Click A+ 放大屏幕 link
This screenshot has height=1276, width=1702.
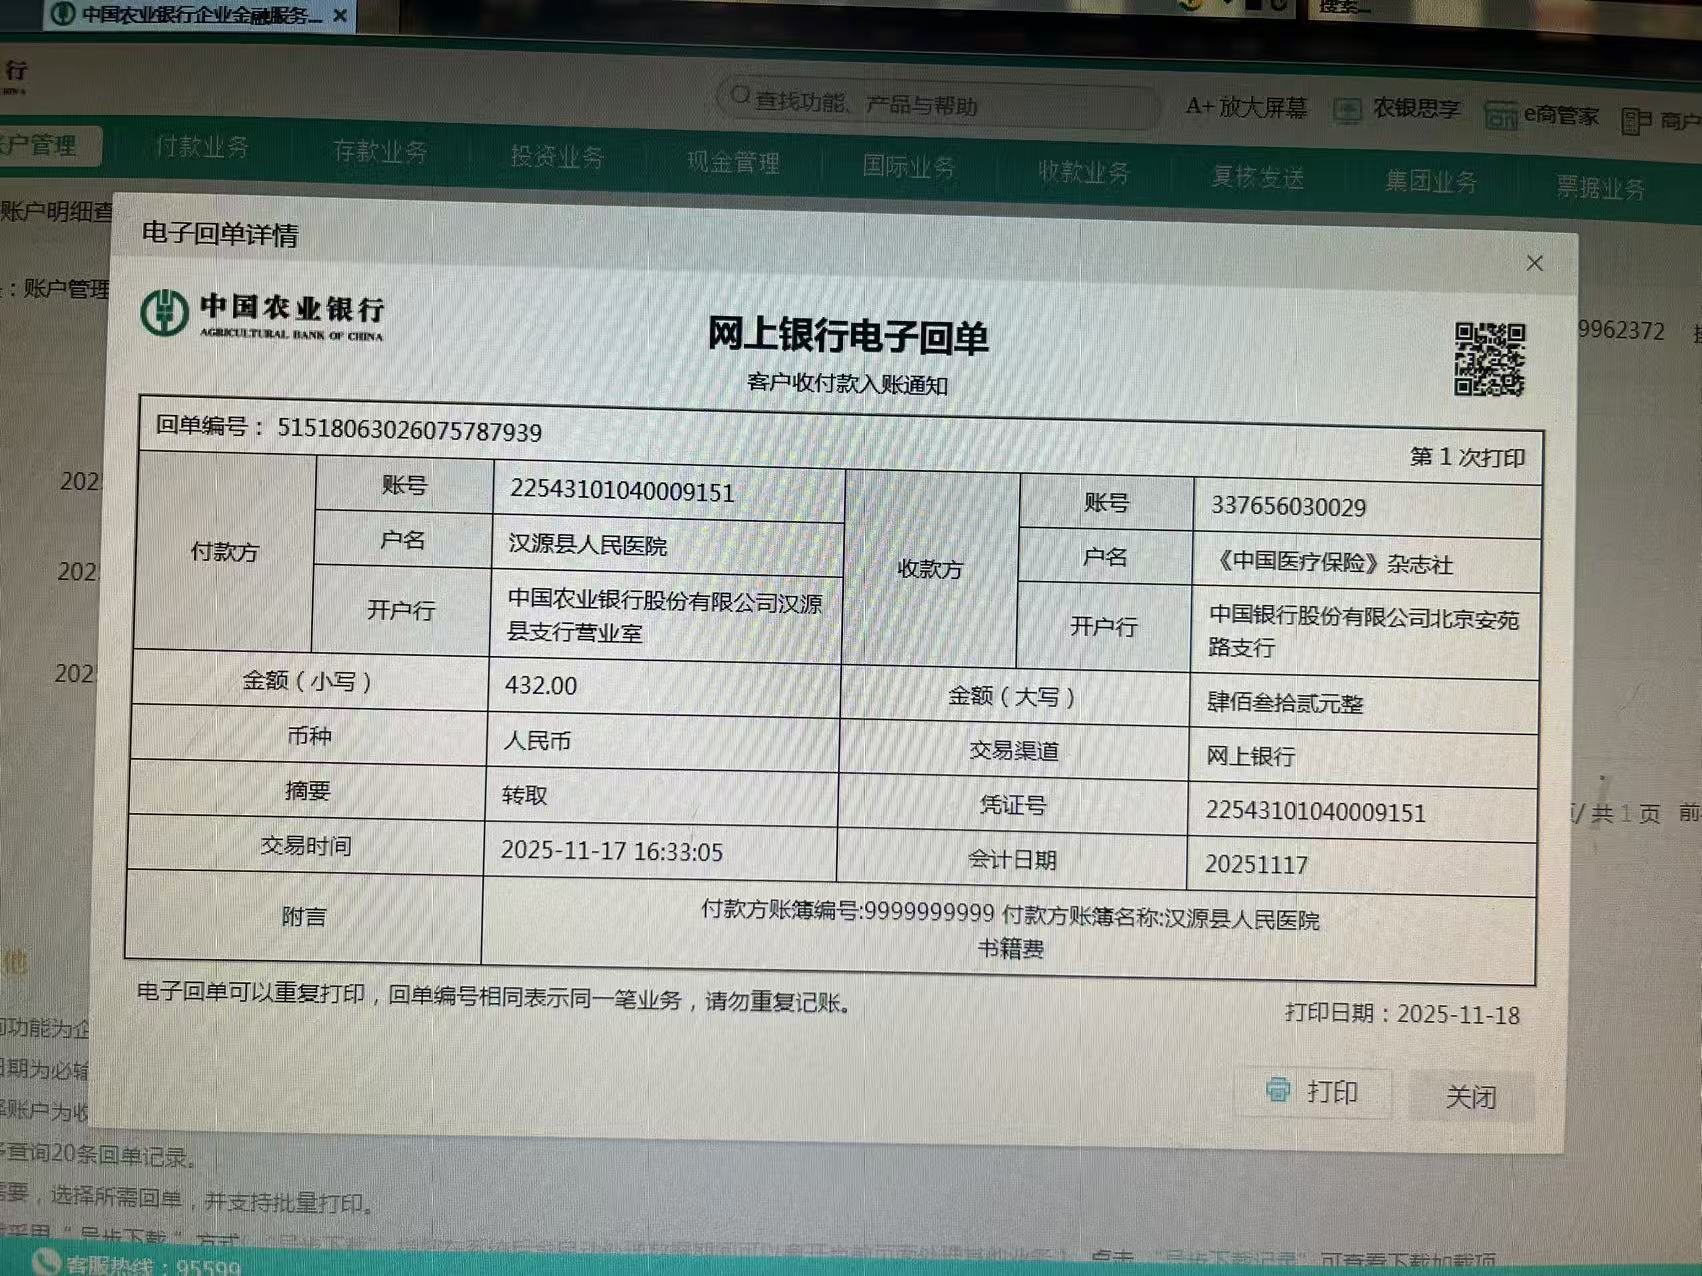[x=1246, y=107]
